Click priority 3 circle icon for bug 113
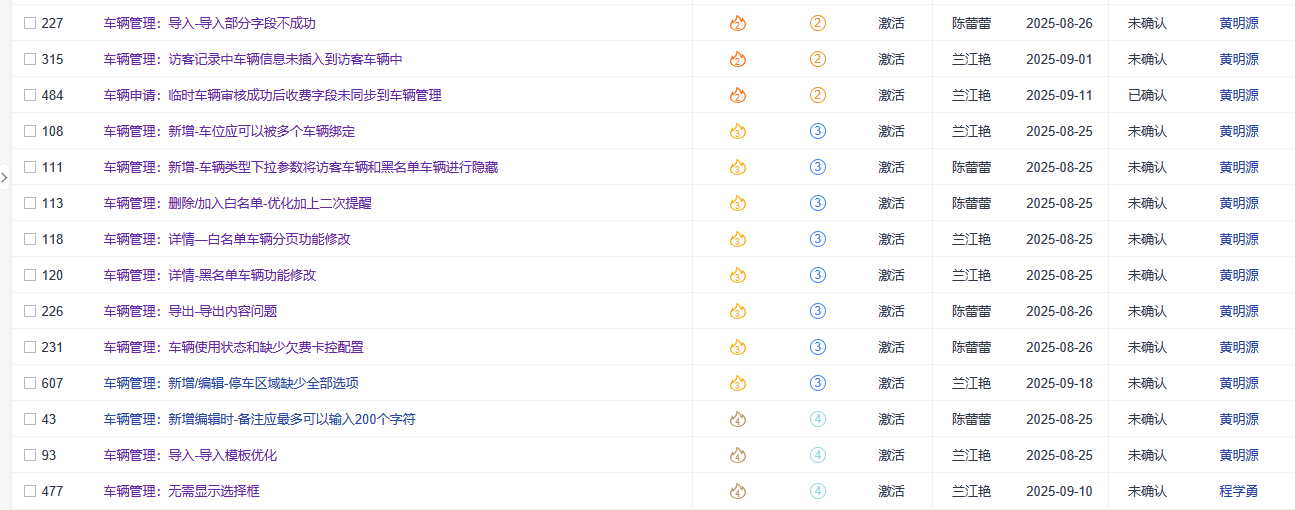The image size is (1295, 510). click(818, 203)
